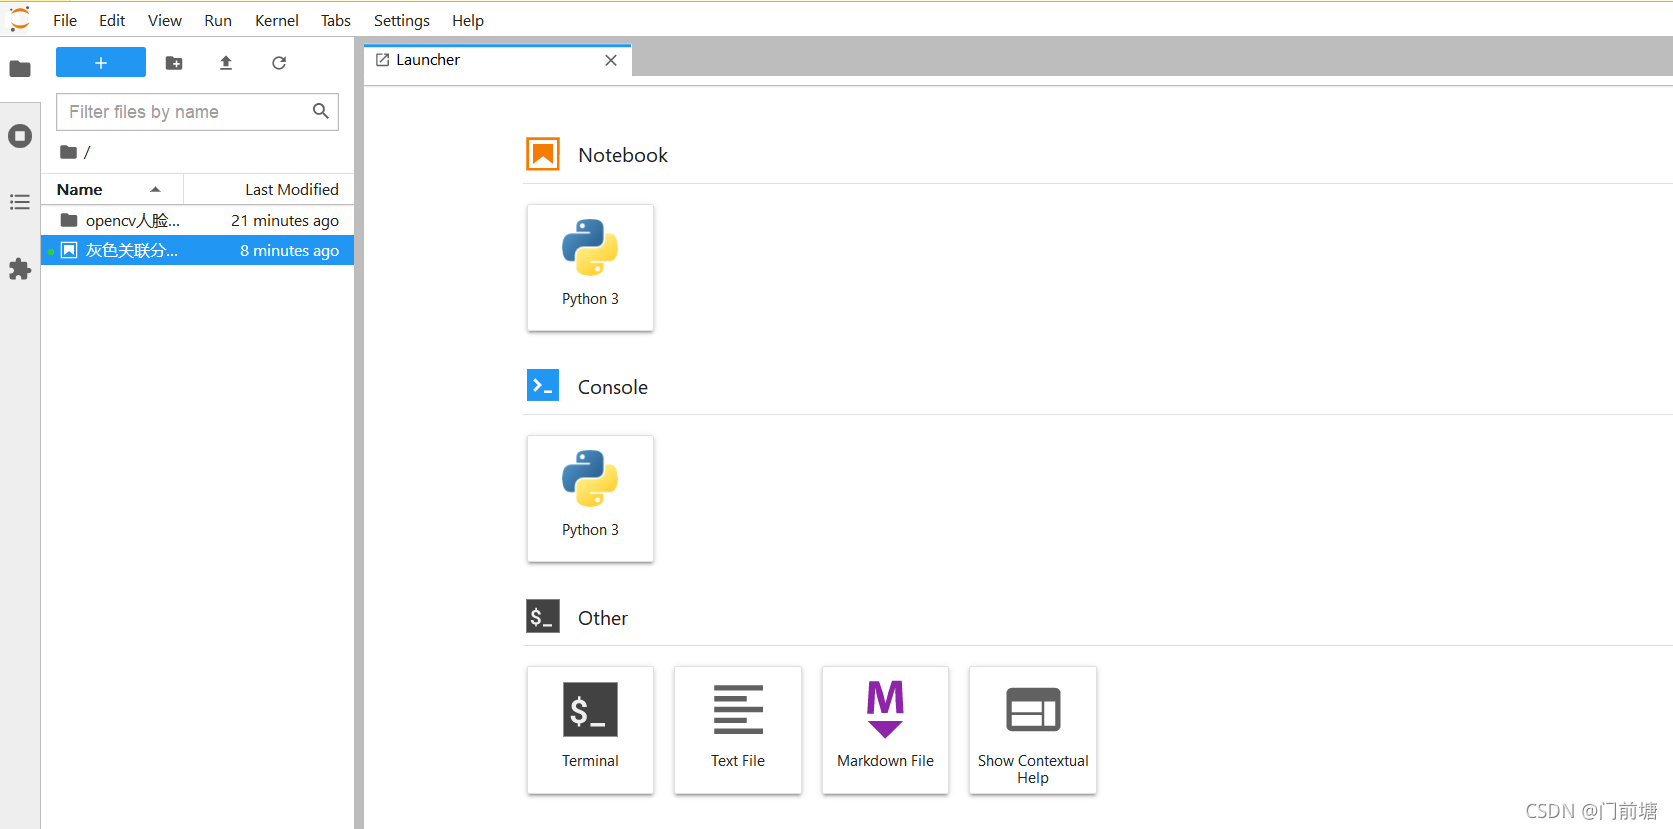Click the Notebook section header icon
The height and width of the screenshot is (829, 1673).
click(x=543, y=154)
